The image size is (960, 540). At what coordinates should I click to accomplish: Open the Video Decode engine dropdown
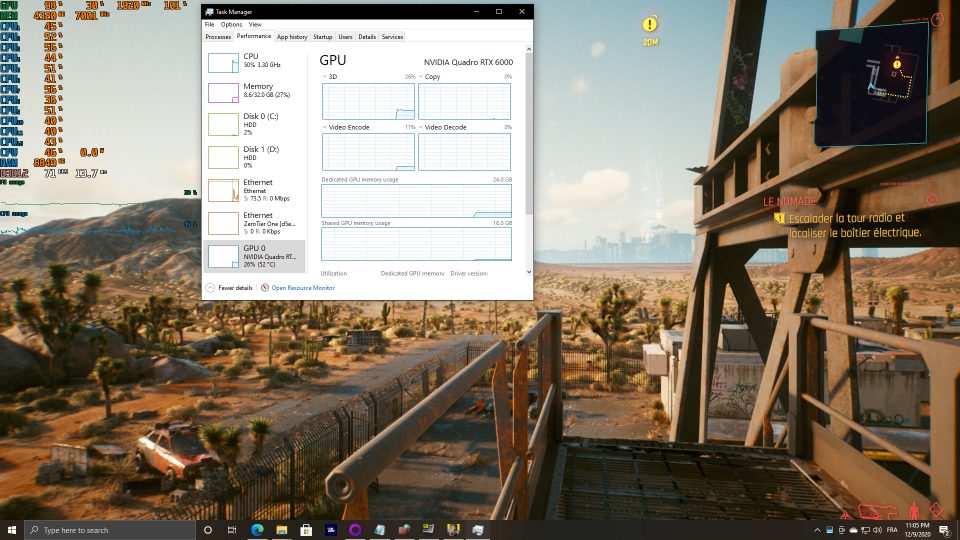pos(444,127)
